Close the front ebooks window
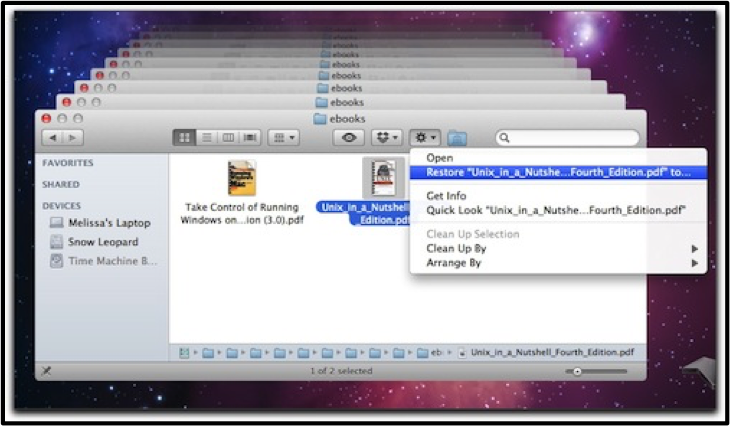This screenshot has width=730, height=426. tap(46, 118)
